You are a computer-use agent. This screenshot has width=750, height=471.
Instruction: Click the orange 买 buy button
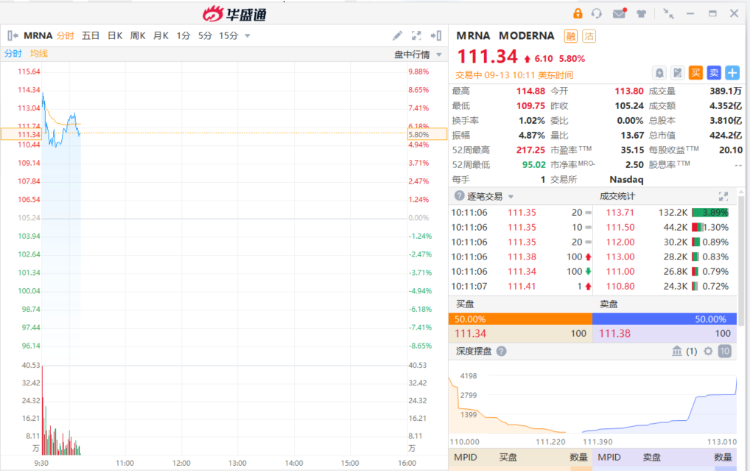[695, 73]
